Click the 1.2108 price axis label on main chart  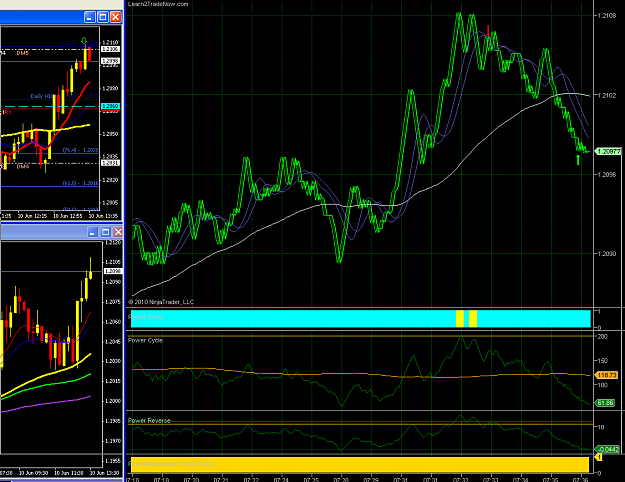606,16
